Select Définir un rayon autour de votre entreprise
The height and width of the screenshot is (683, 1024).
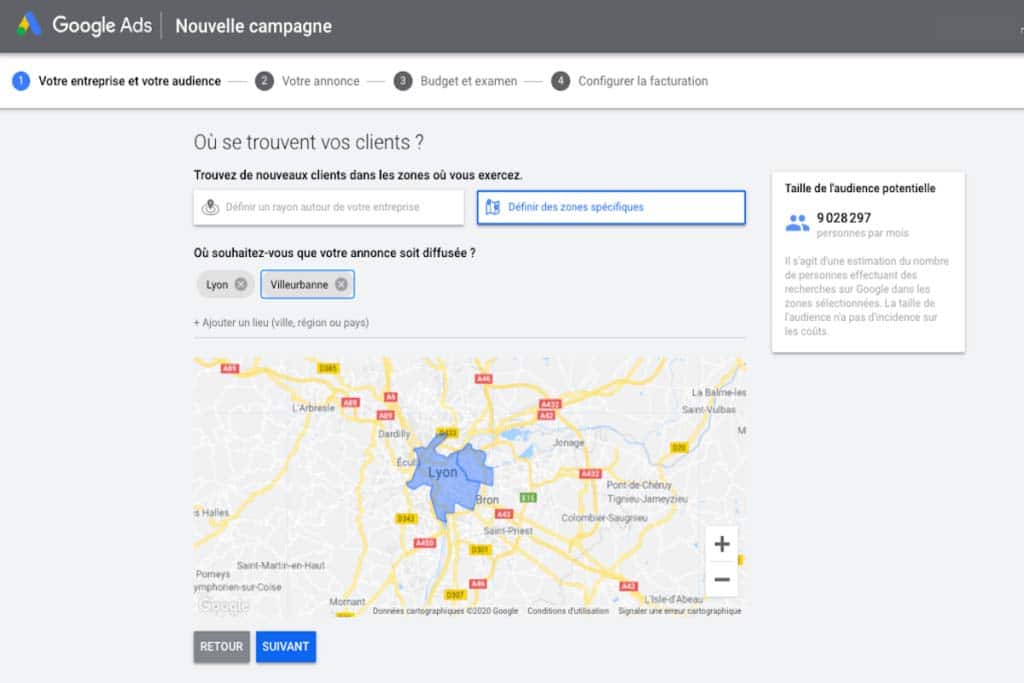tap(328, 207)
